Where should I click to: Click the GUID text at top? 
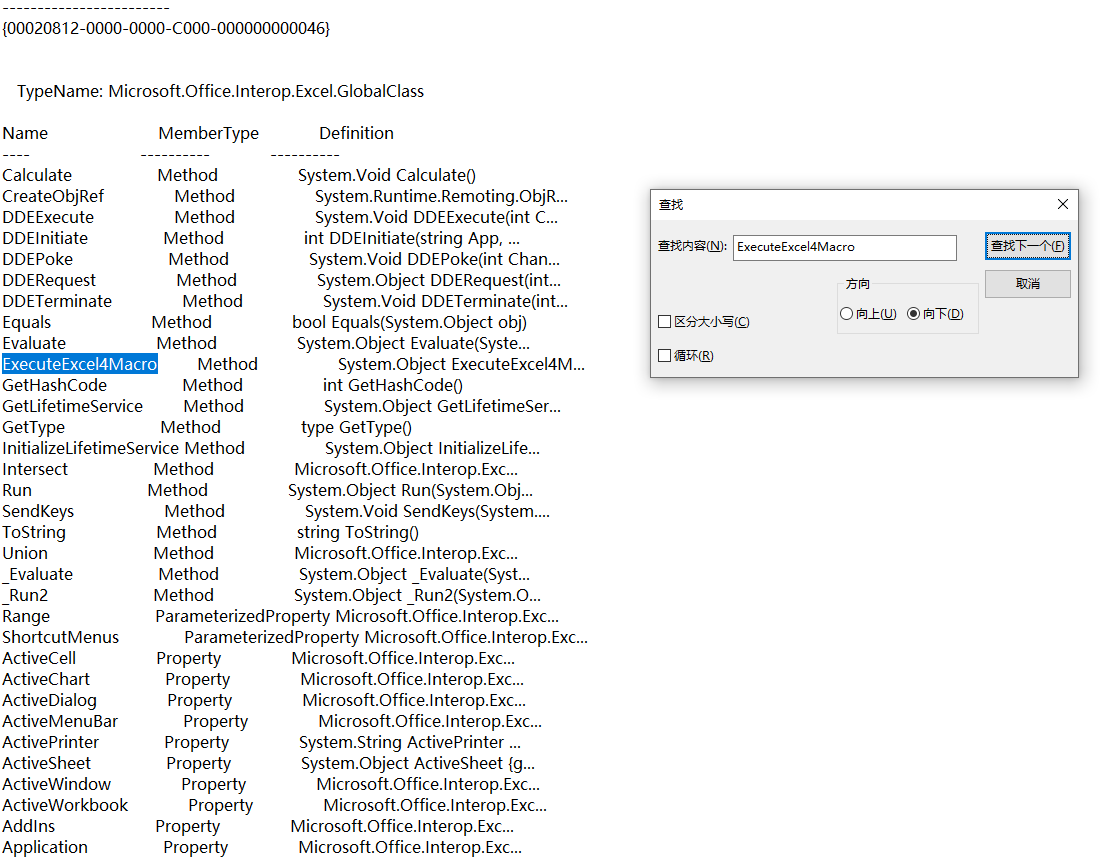coord(166,28)
